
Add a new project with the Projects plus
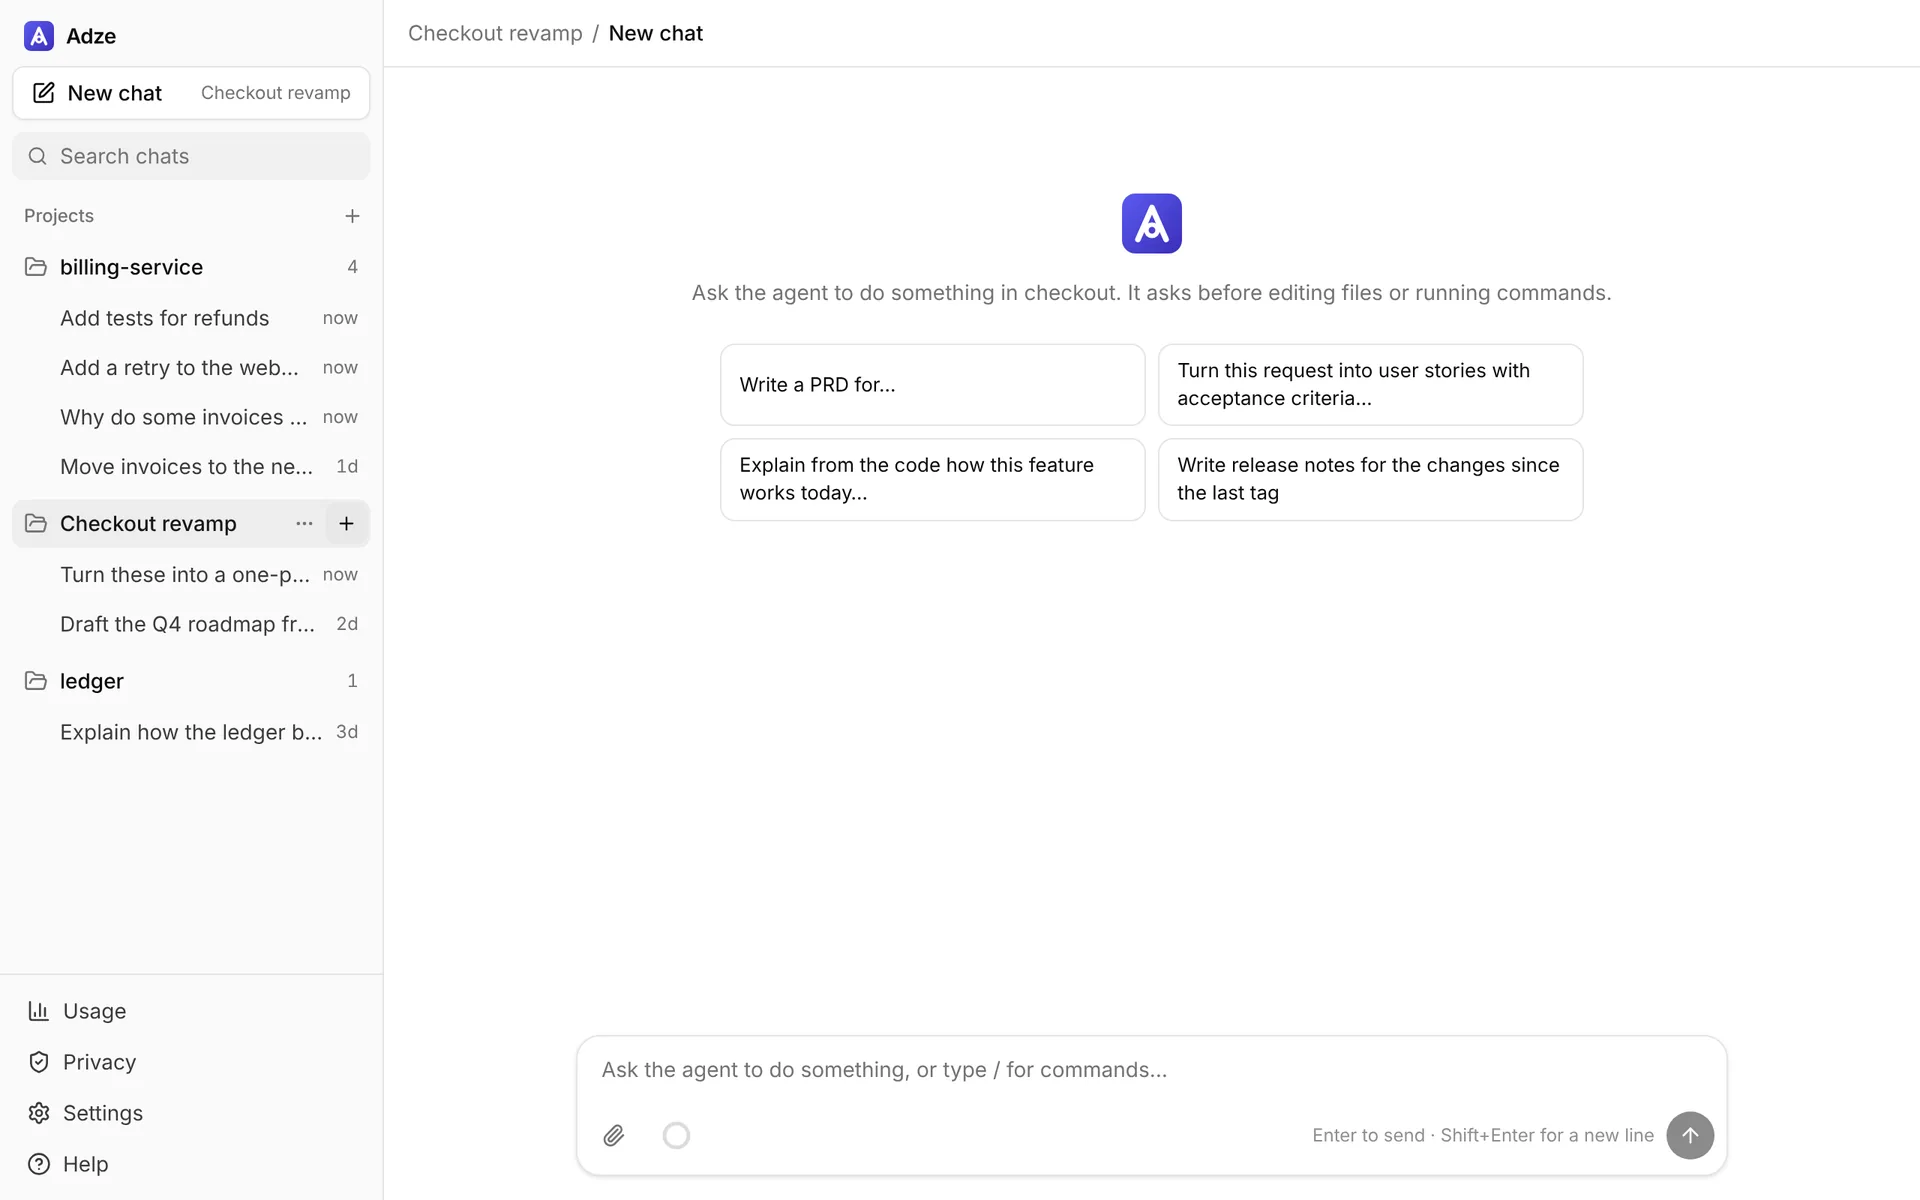click(x=352, y=216)
